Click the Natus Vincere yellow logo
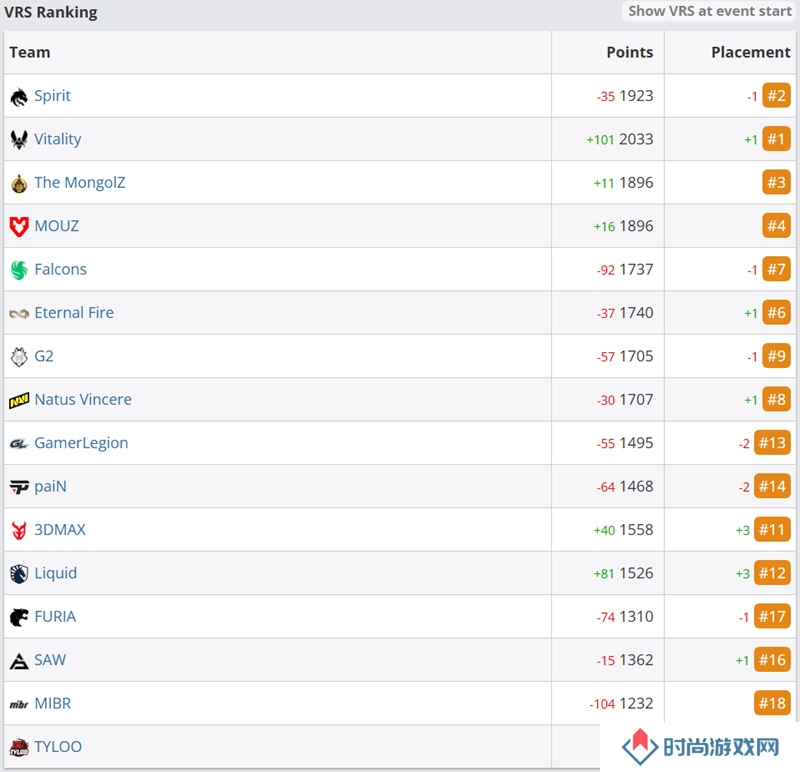Screen dimensions: 800x772 pyautogui.click(x=19, y=401)
